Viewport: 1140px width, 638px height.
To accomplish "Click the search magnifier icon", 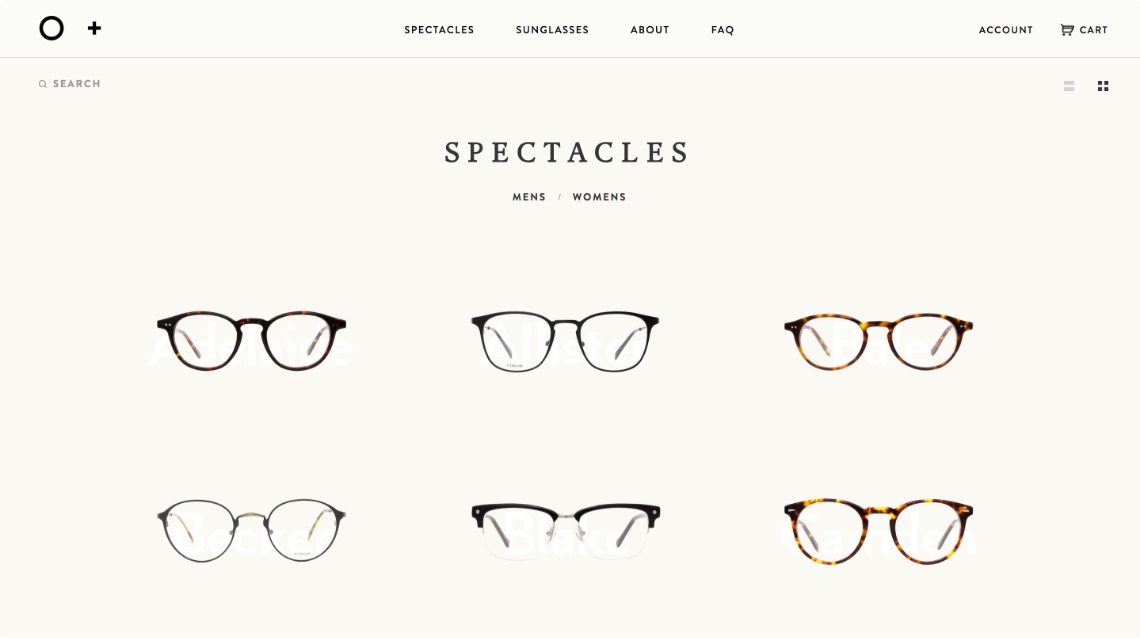I will (43, 84).
